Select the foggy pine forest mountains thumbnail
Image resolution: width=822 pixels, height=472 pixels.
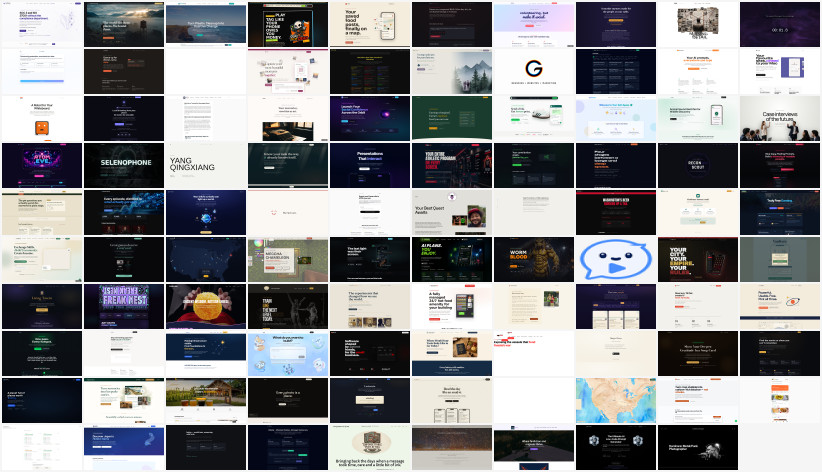(x=452, y=71)
